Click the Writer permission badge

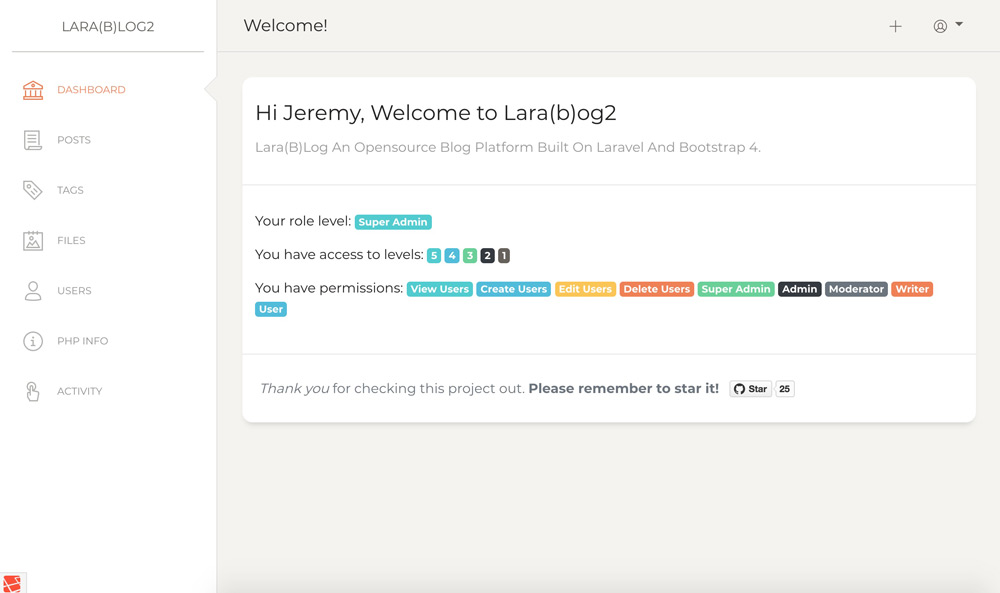point(911,288)
